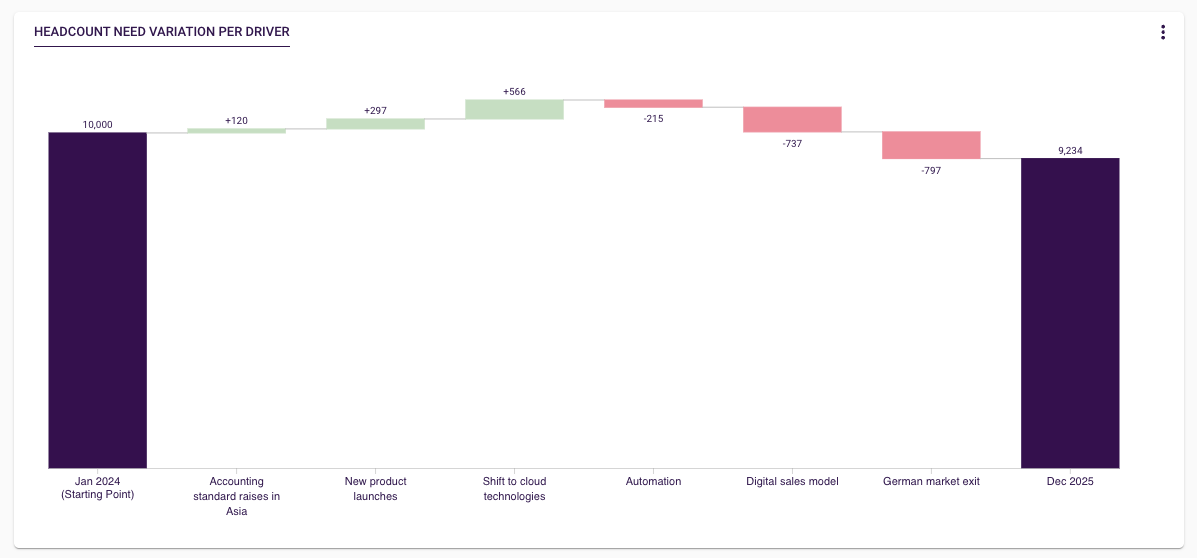Click the Digital sales model axis label
The height and width of the screenshot is (558, 1197).
tap(792, 482)
